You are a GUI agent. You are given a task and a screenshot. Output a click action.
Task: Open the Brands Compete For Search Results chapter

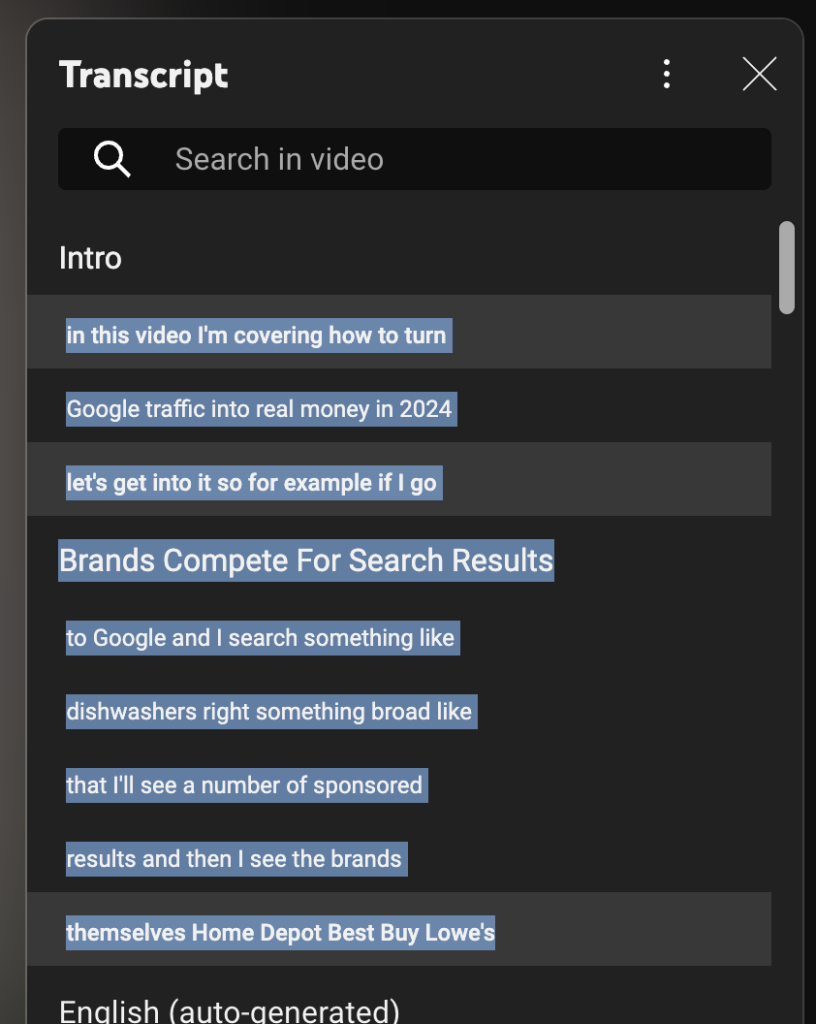click(305, 561)
